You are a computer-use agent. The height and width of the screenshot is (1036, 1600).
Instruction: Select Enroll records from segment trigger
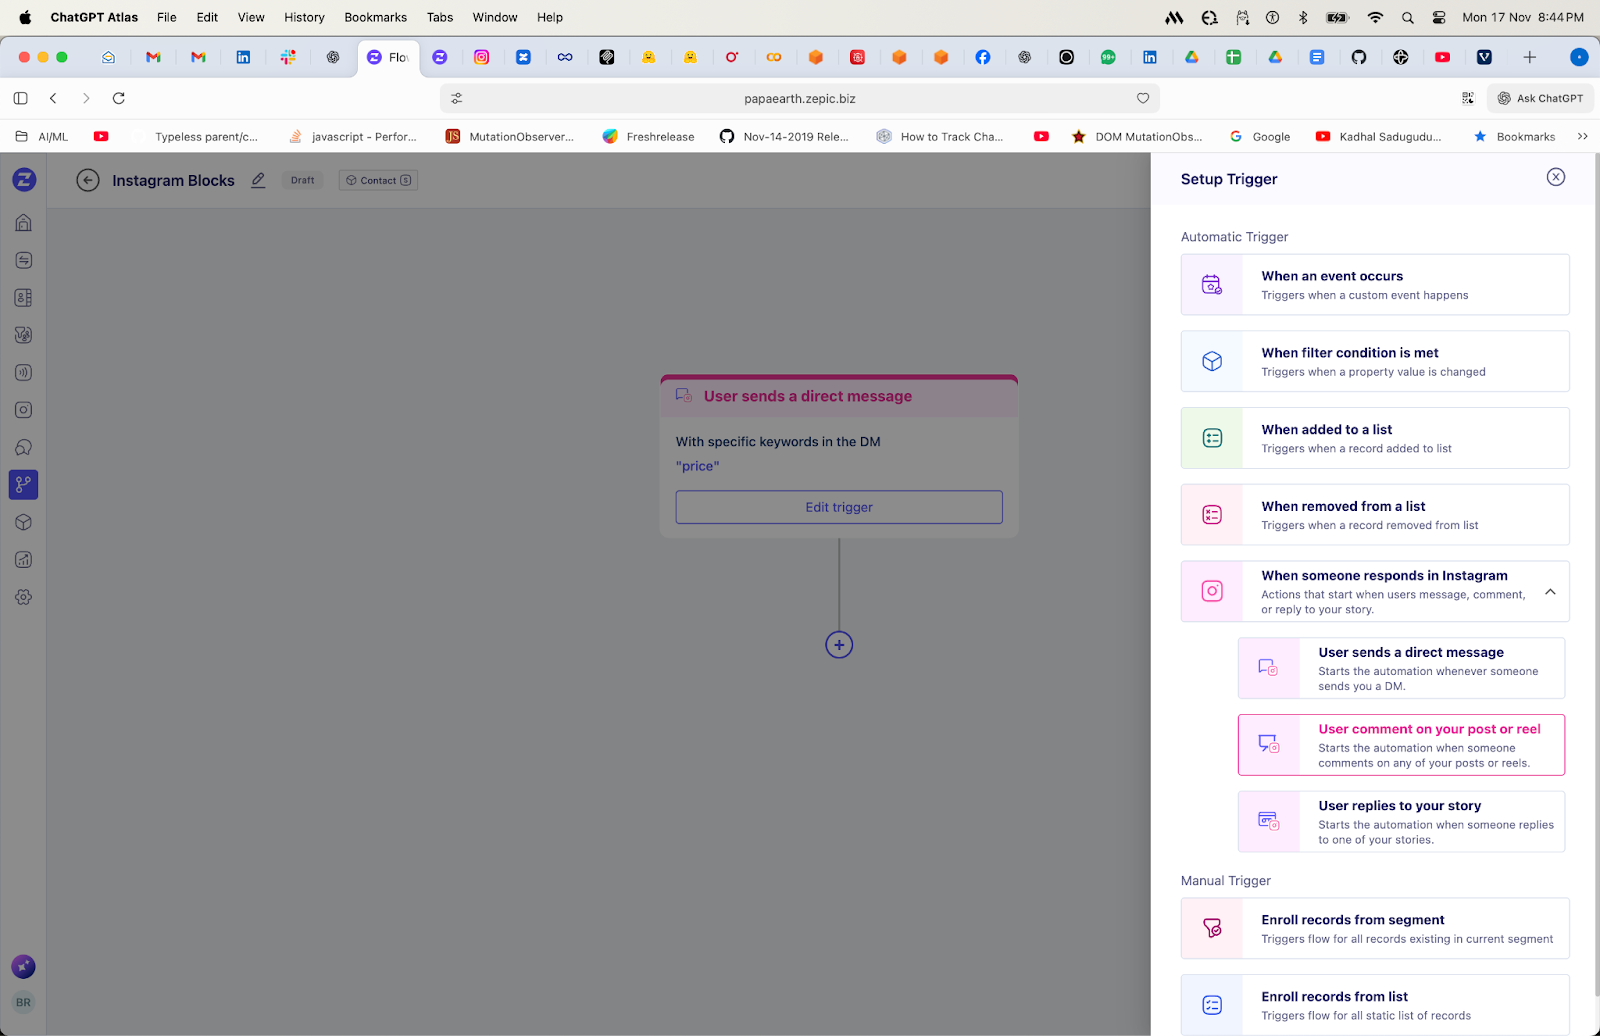[x=1375, y=929]
